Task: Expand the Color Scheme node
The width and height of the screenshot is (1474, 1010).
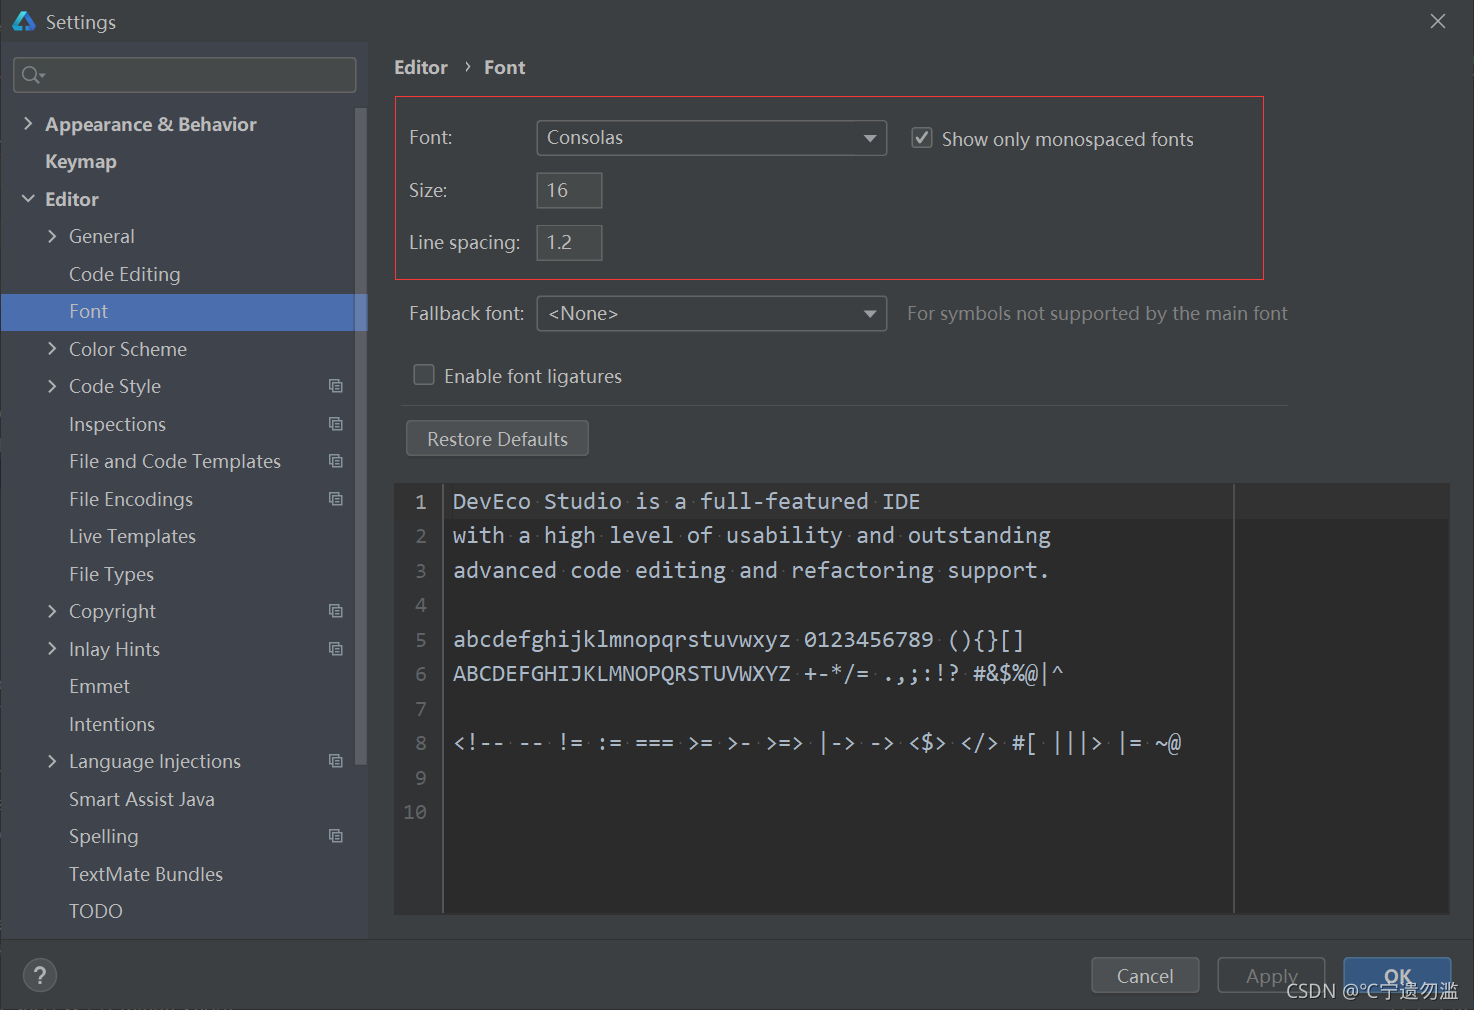Action: 52,349
